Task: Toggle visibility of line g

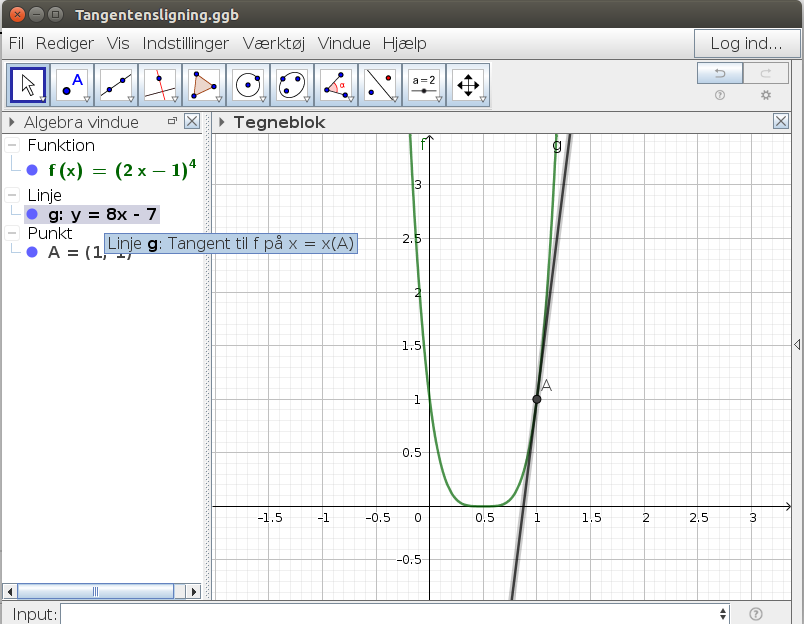Action: pyautogui.click(x=32, y=214)
